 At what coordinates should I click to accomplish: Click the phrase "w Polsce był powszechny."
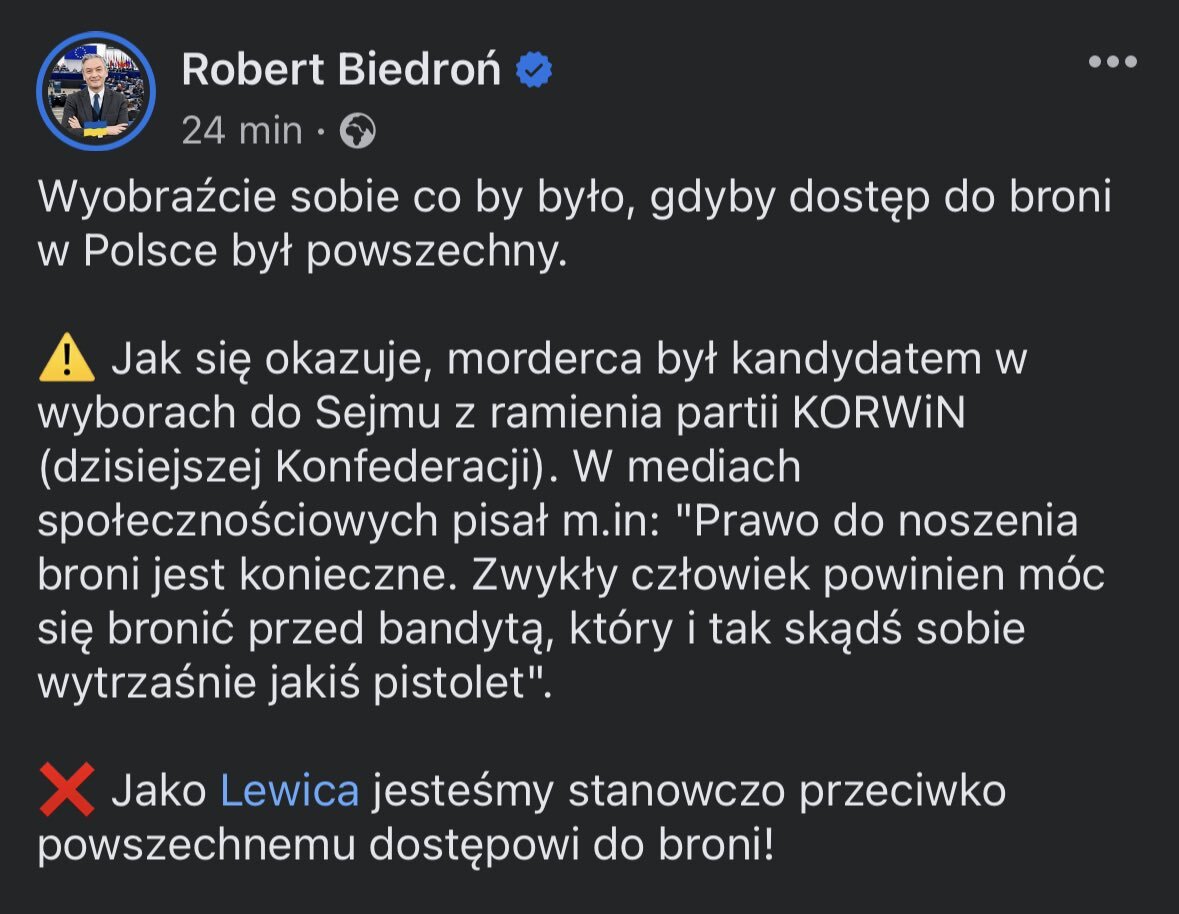click(302, 252)
